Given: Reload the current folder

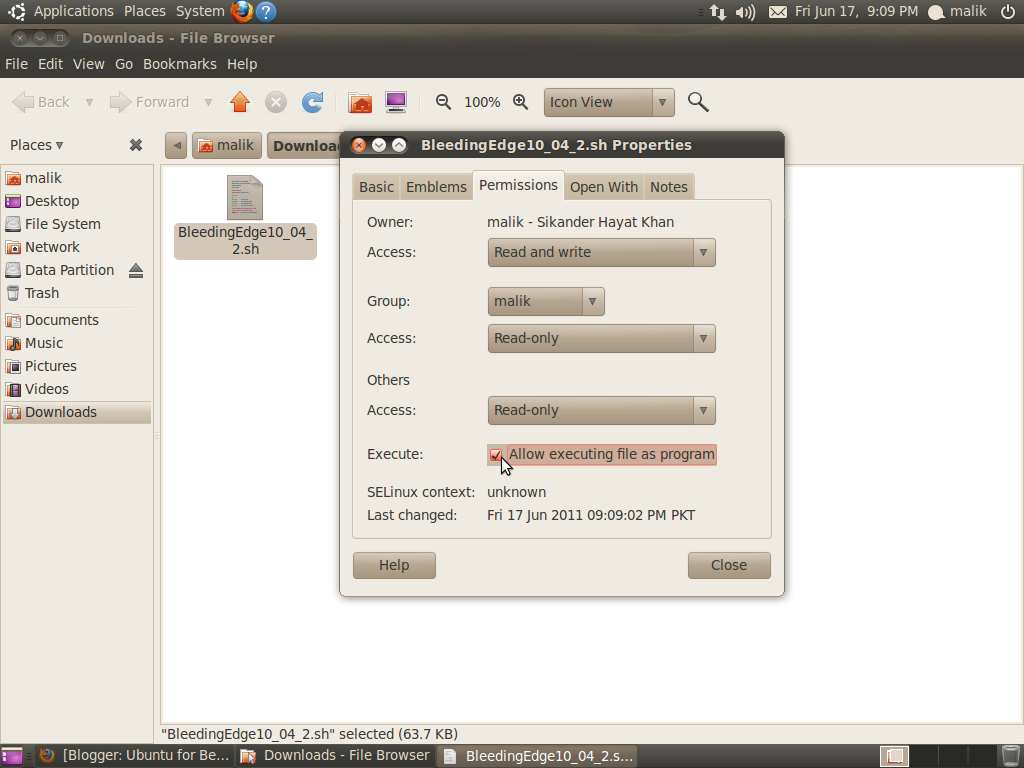Looking at the screenshot, I should tap(312, 102).
